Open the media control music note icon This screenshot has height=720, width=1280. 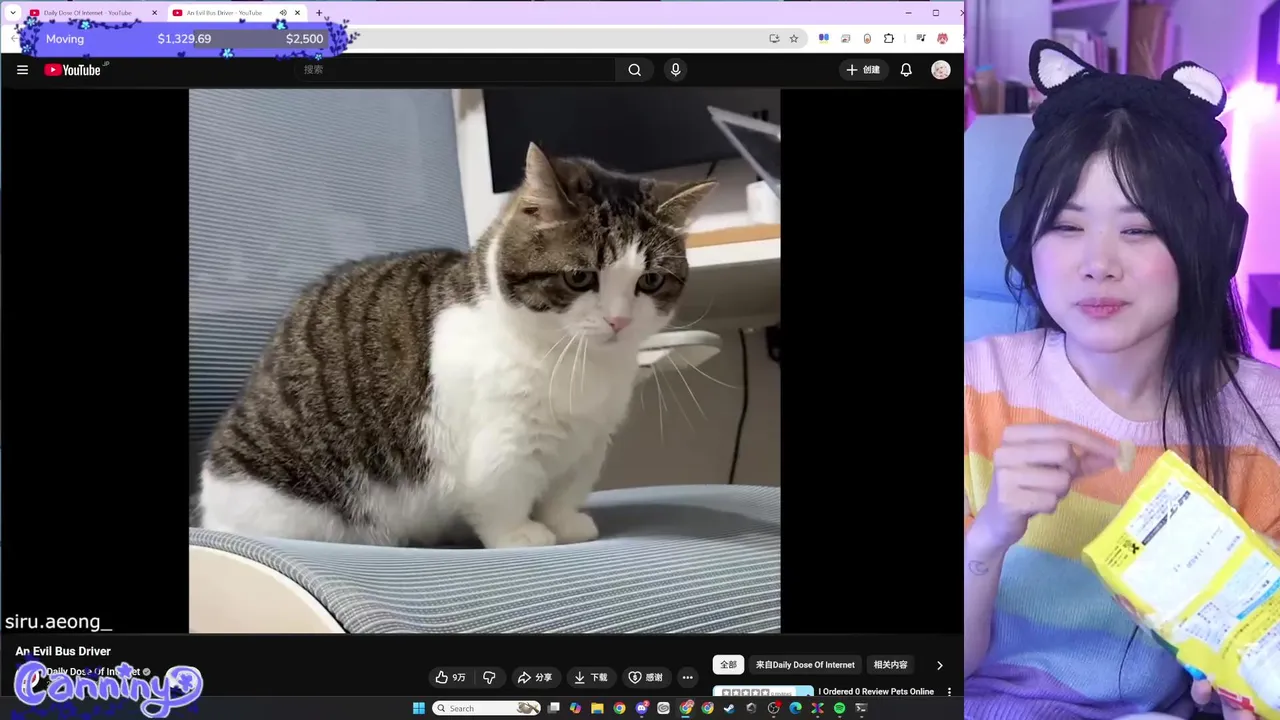coord(921,38)
